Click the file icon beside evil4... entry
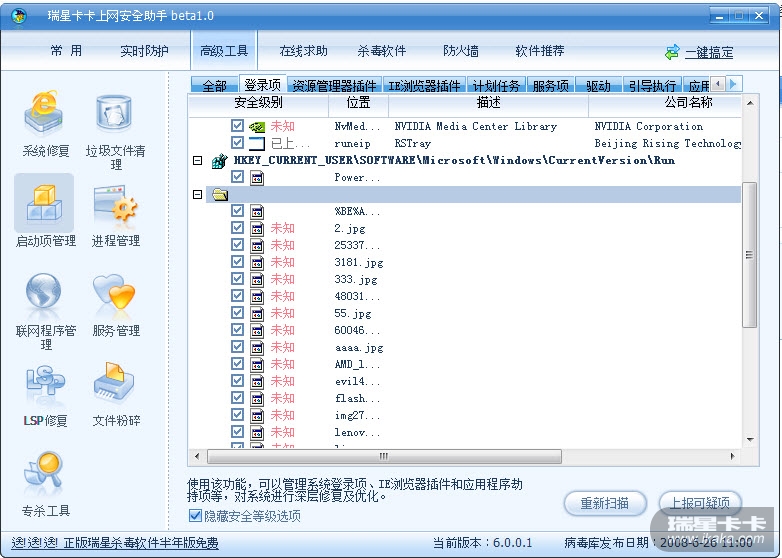 [257, 381]
